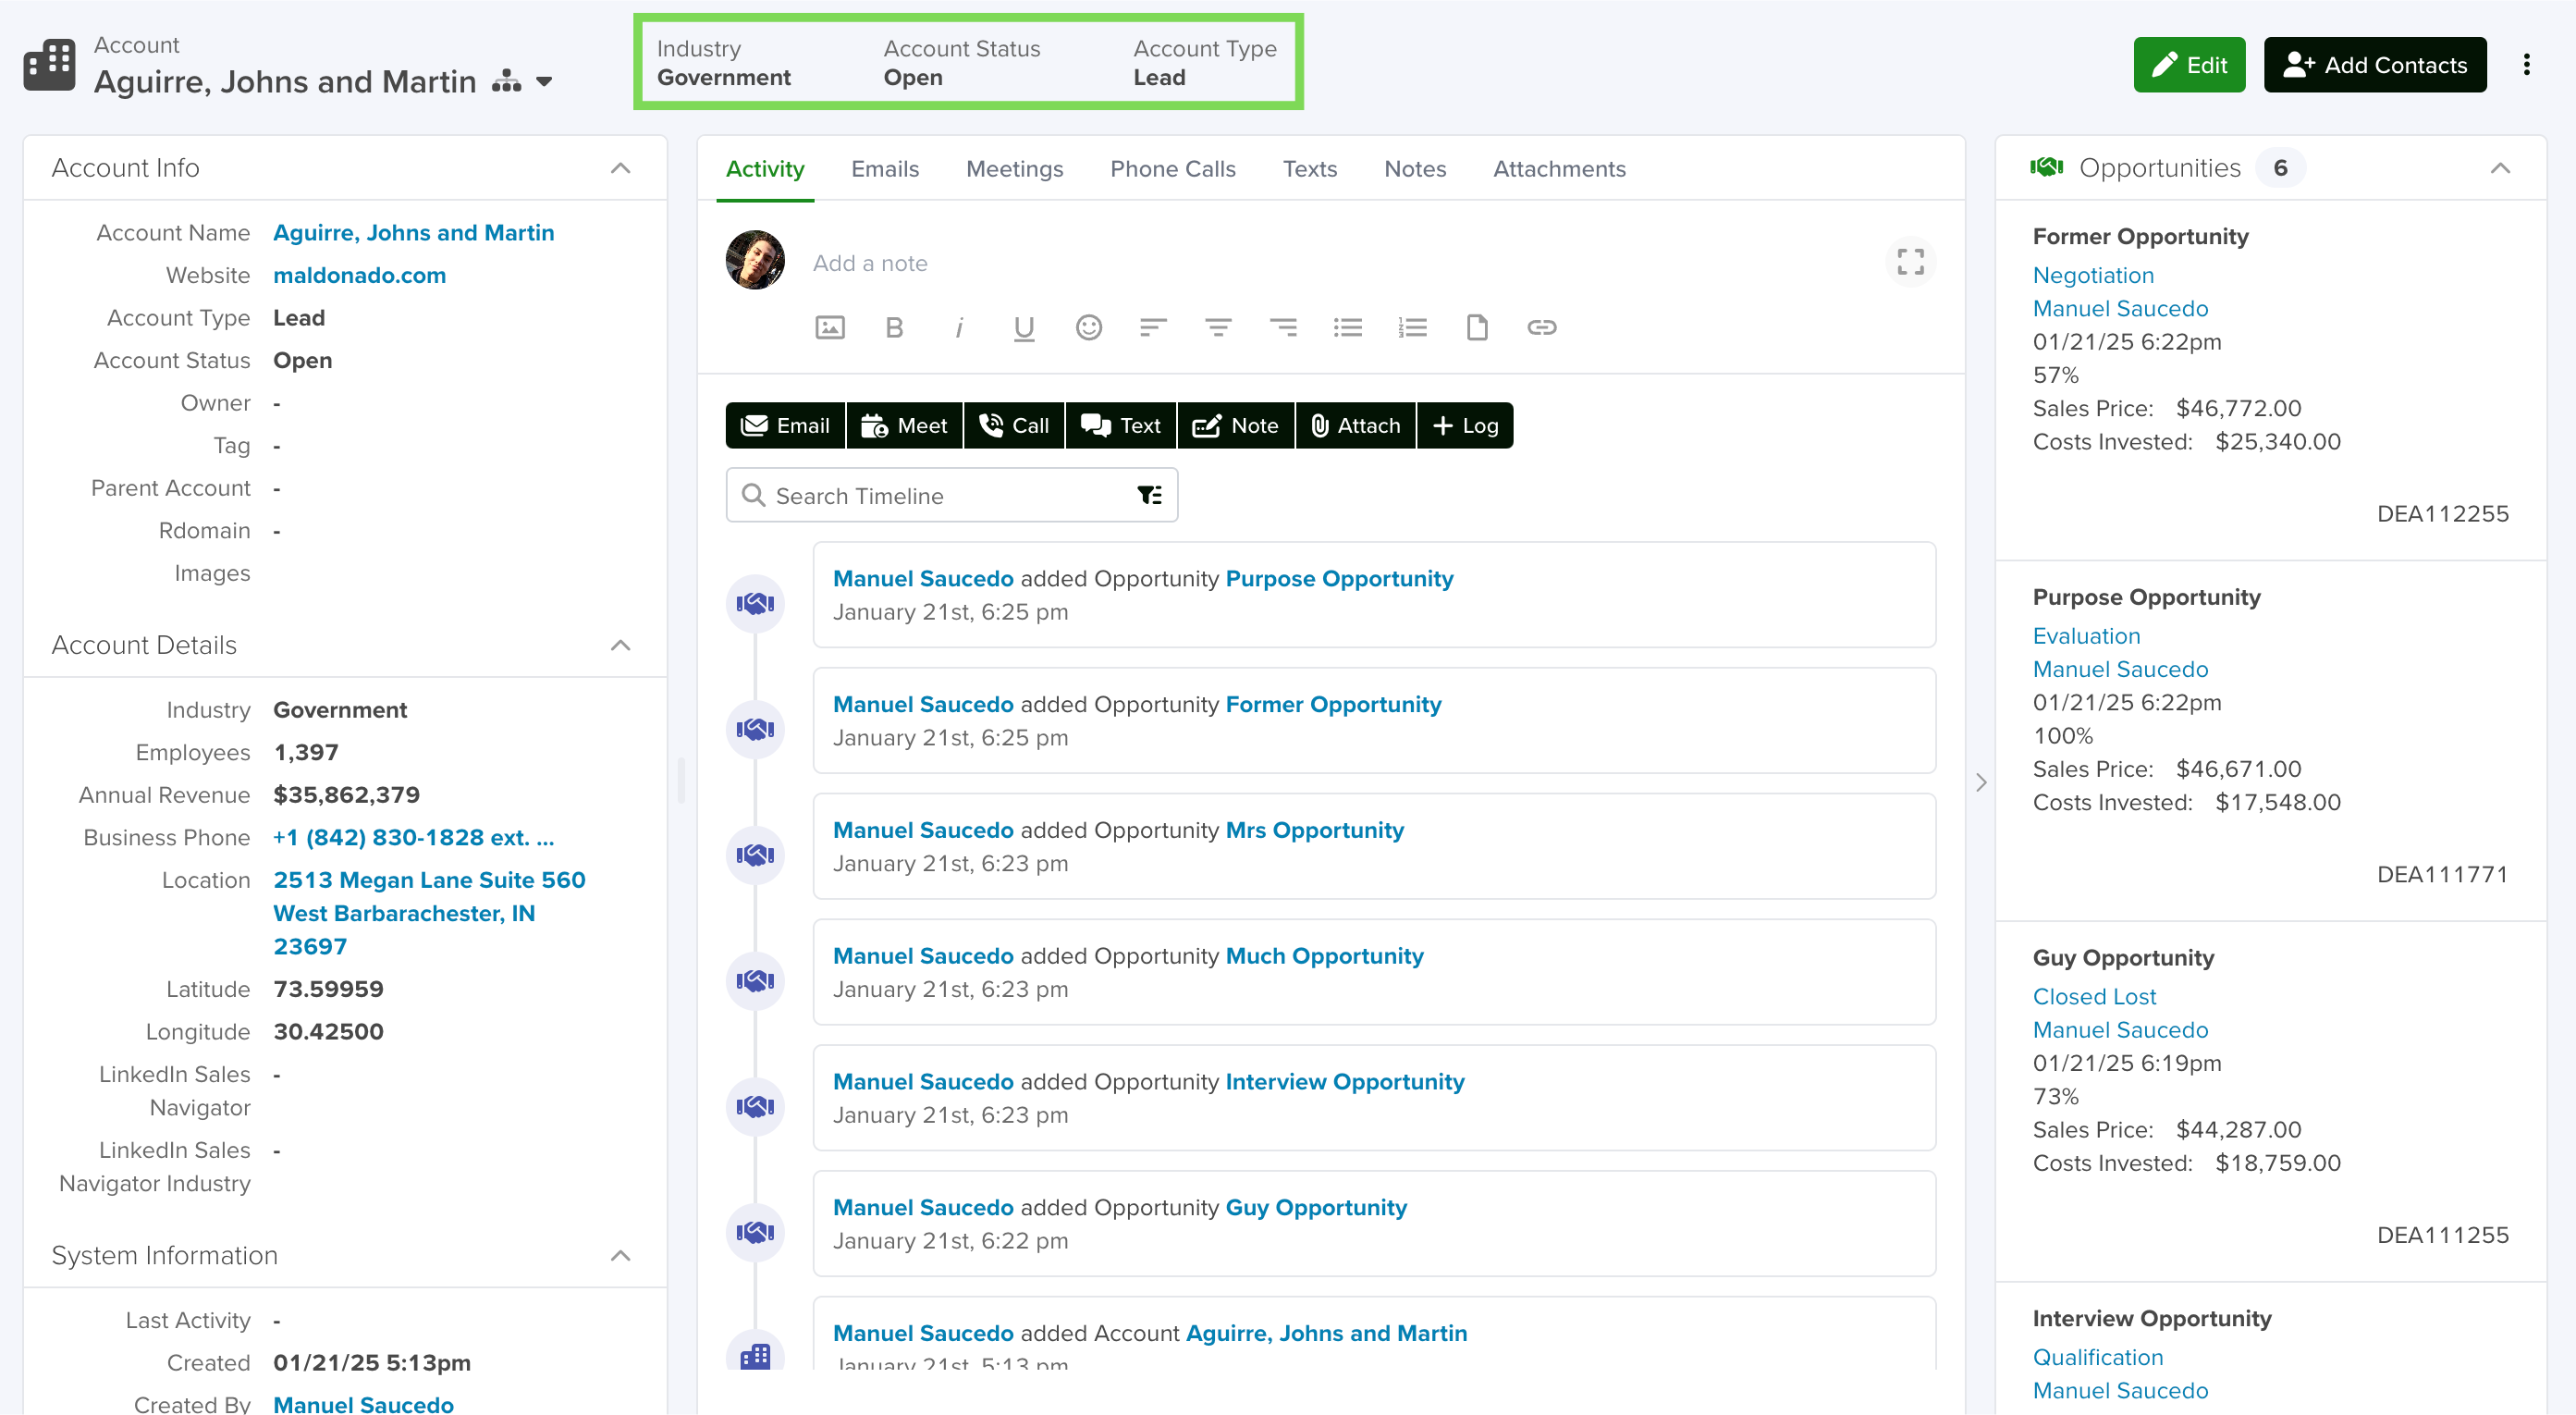The image size is (2576, 1415).
Task: Click building icon beside added Account entry
Action: [x=755, y=1355]
